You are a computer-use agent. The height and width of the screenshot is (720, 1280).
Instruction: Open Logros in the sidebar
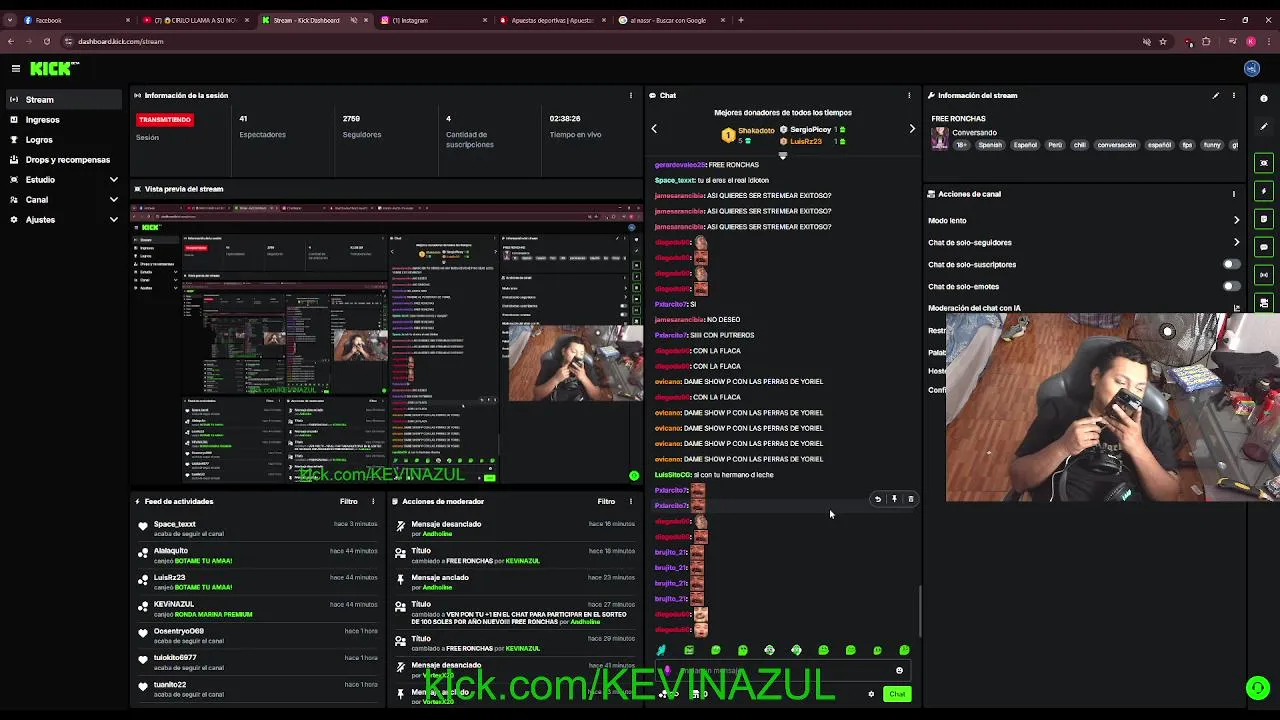point(63,140)
